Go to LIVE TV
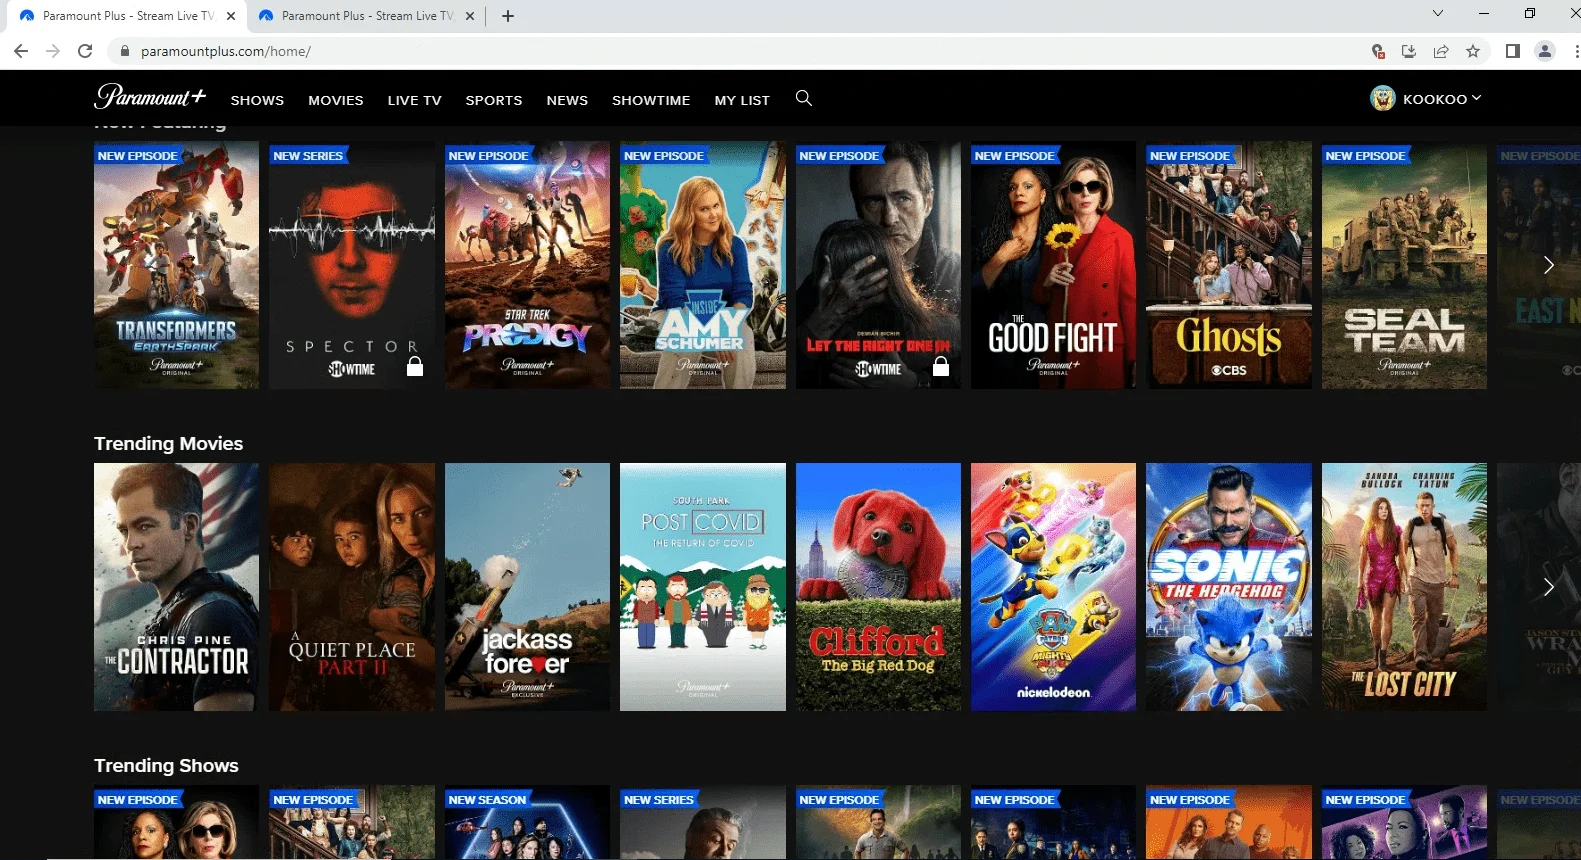Image resolution: width=1581 pixels, height=860 pixels. (x=414, y=100)
